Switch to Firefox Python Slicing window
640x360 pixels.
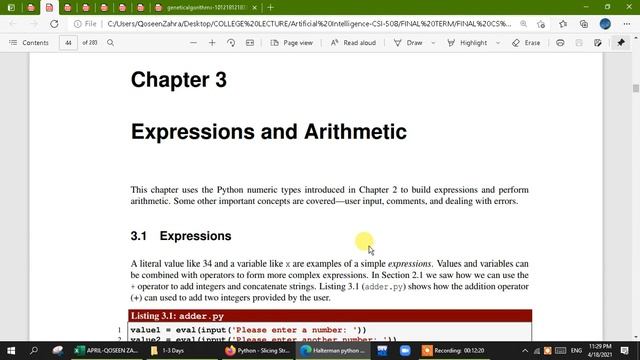(257, 351)
